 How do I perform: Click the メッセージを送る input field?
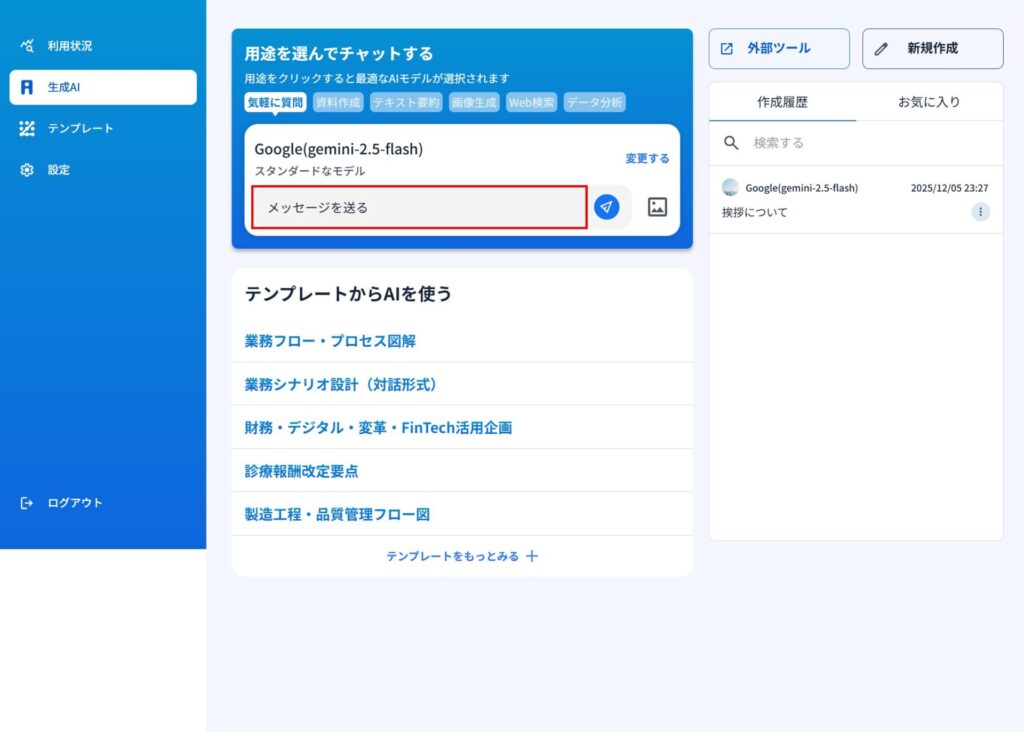tap(419, 208)
